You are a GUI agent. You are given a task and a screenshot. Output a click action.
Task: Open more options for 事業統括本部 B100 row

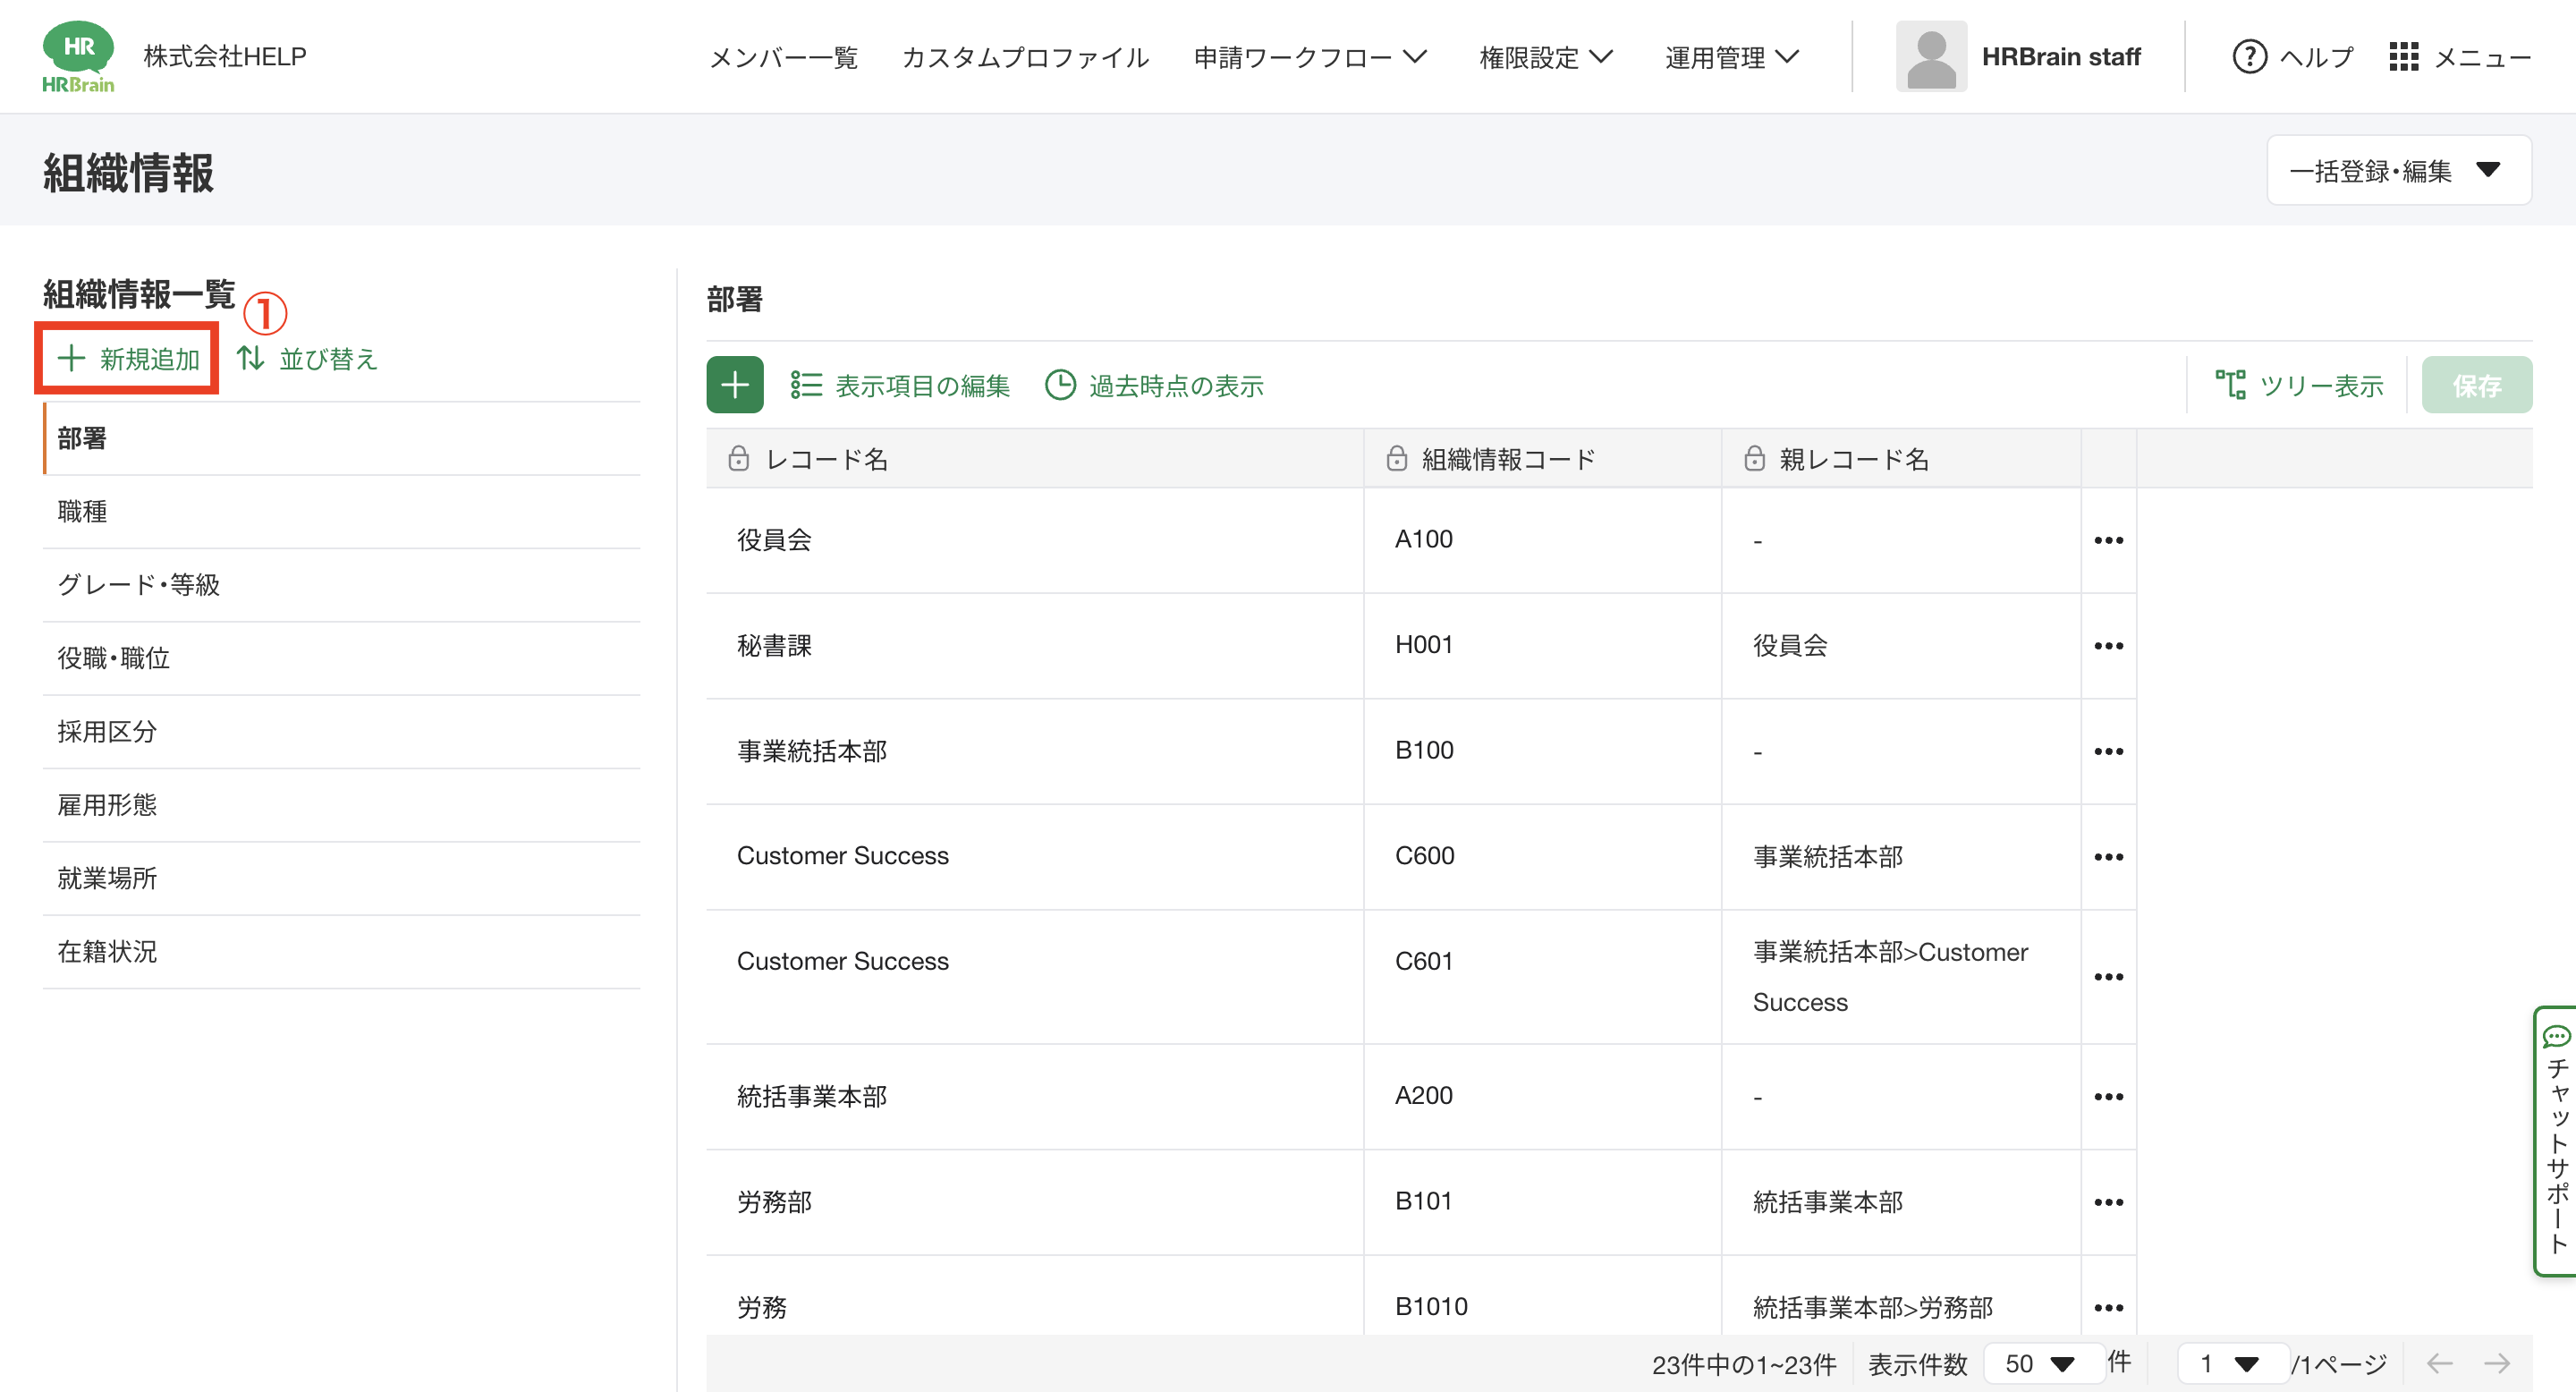pyautogui.click(x=2108, y=751)
